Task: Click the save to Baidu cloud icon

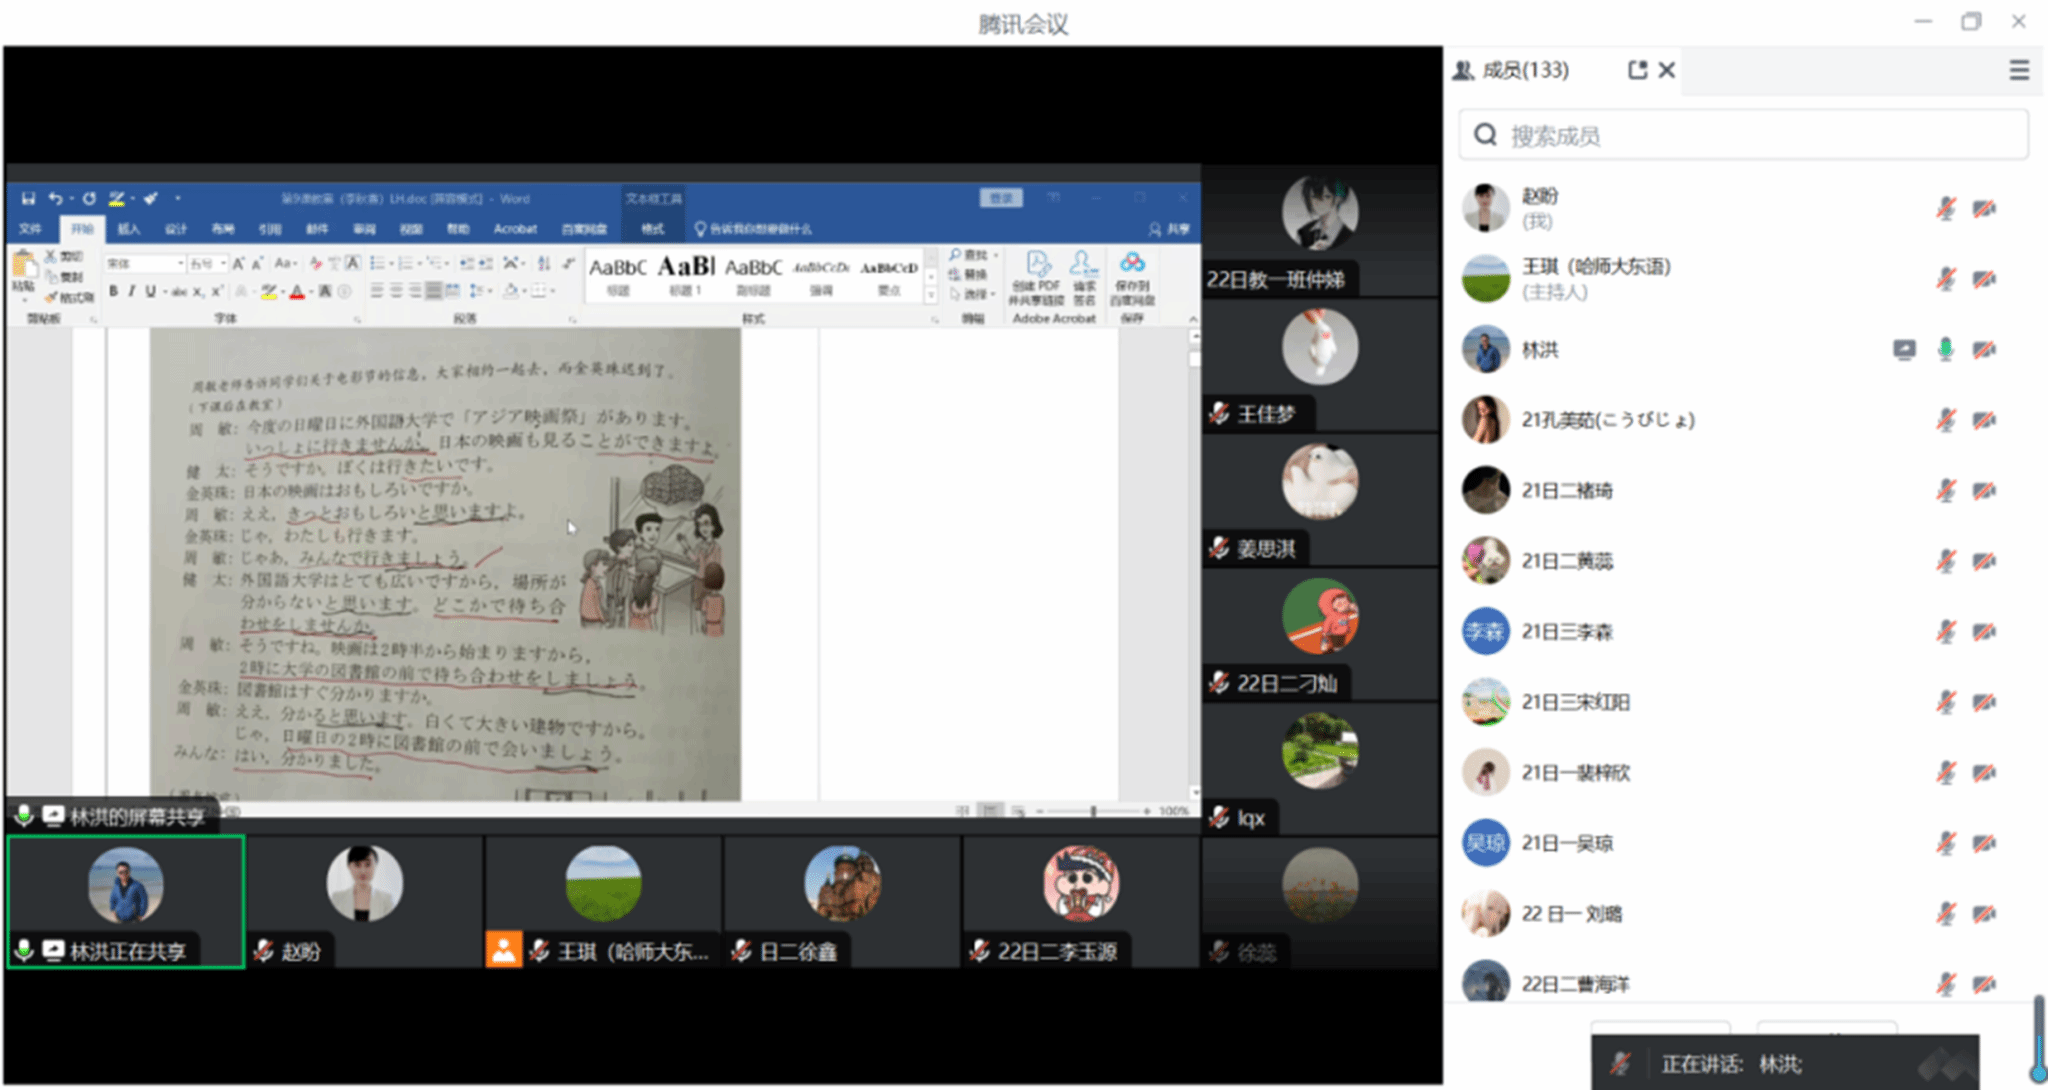Action: point(1132,263)
